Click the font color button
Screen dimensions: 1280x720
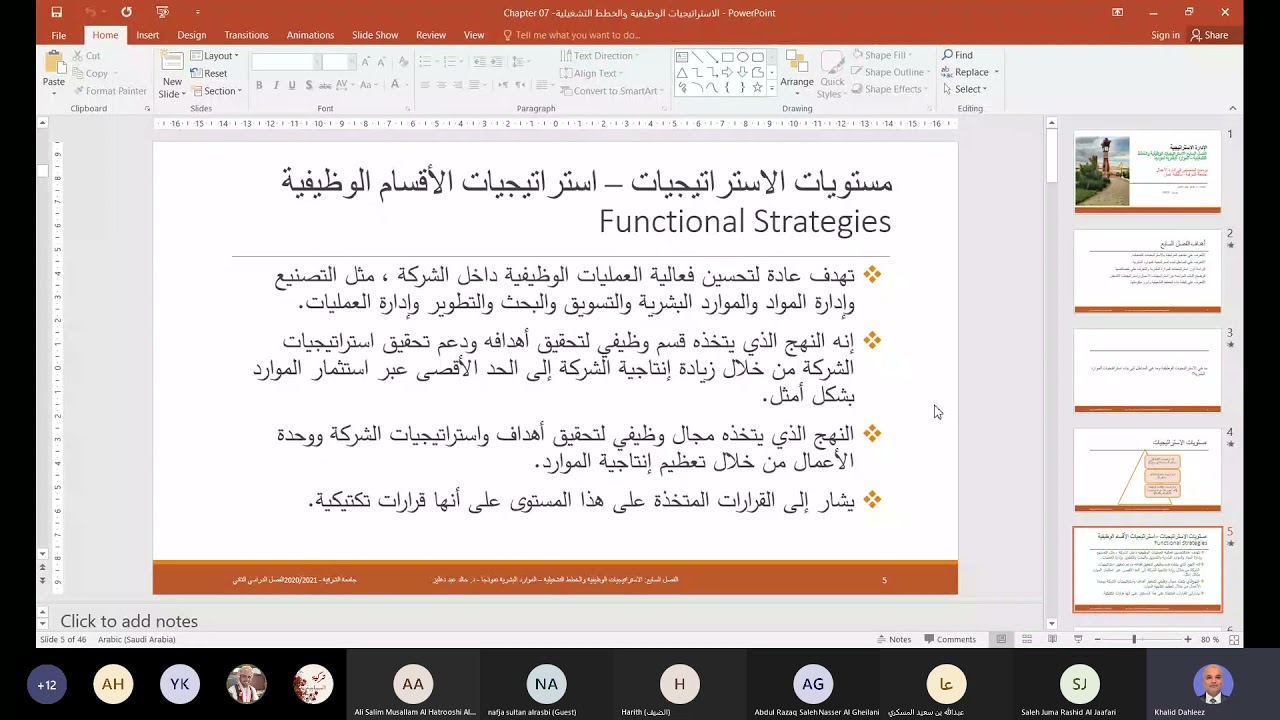click(x=397, y=85)
